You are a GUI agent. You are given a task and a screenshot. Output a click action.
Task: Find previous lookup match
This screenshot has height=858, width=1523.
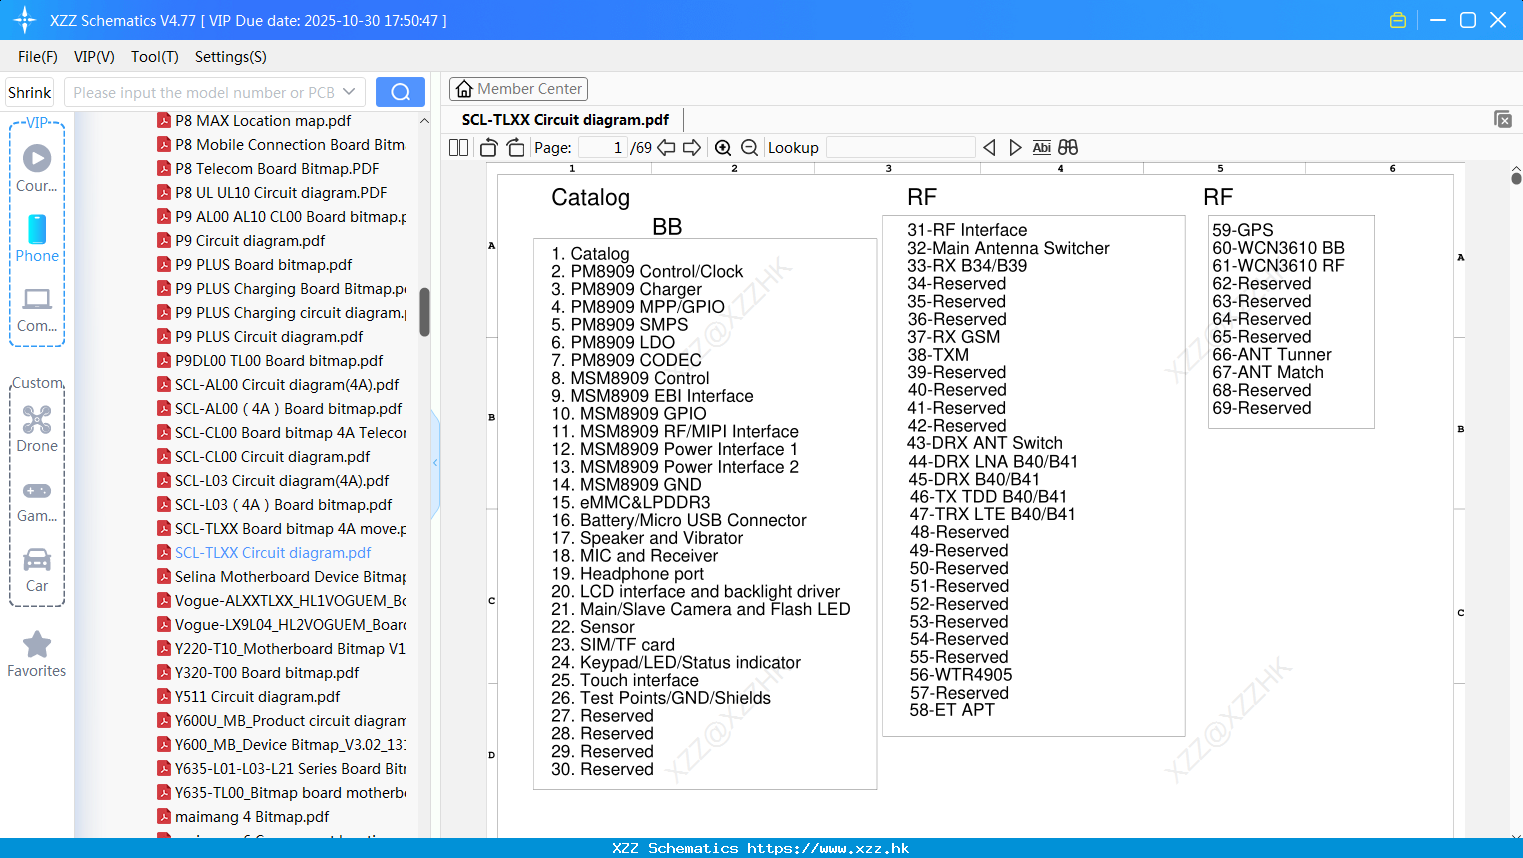[989, 148]
